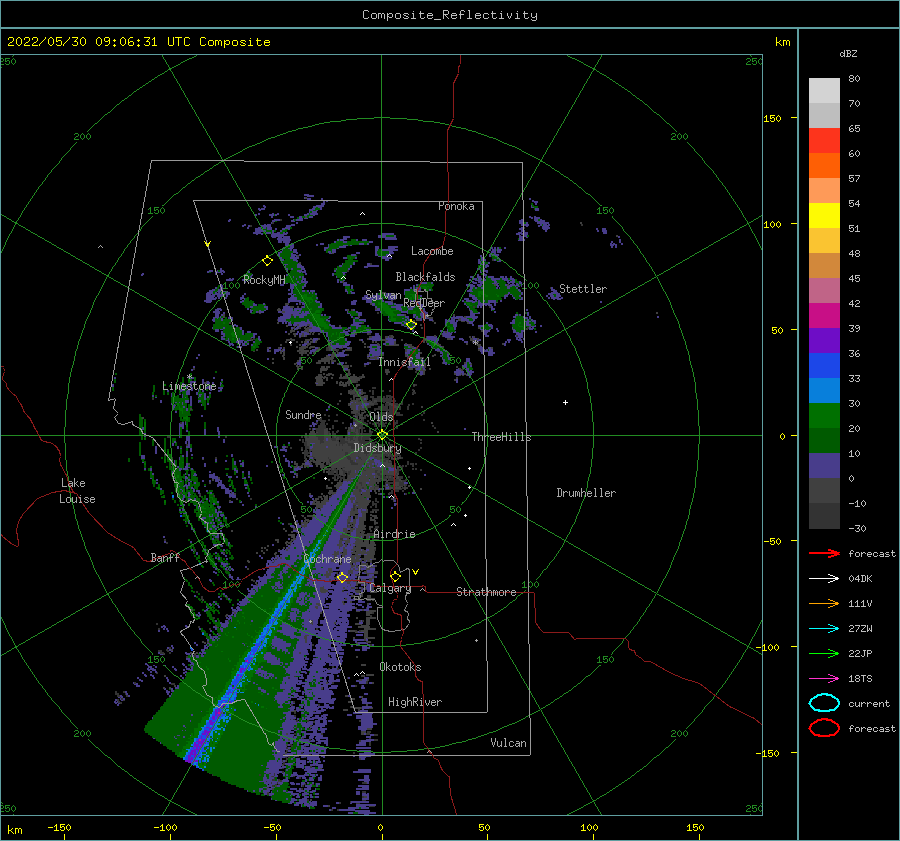Click the -100 tick on the bottom axis
The width and height of the screenshot is (900, 841).
coord(165,828)
